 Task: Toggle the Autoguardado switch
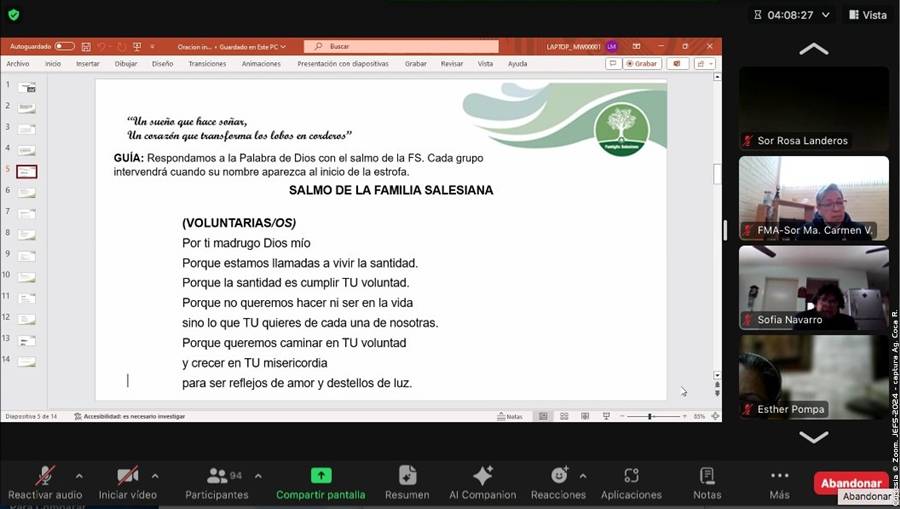[x=64, y=46]
